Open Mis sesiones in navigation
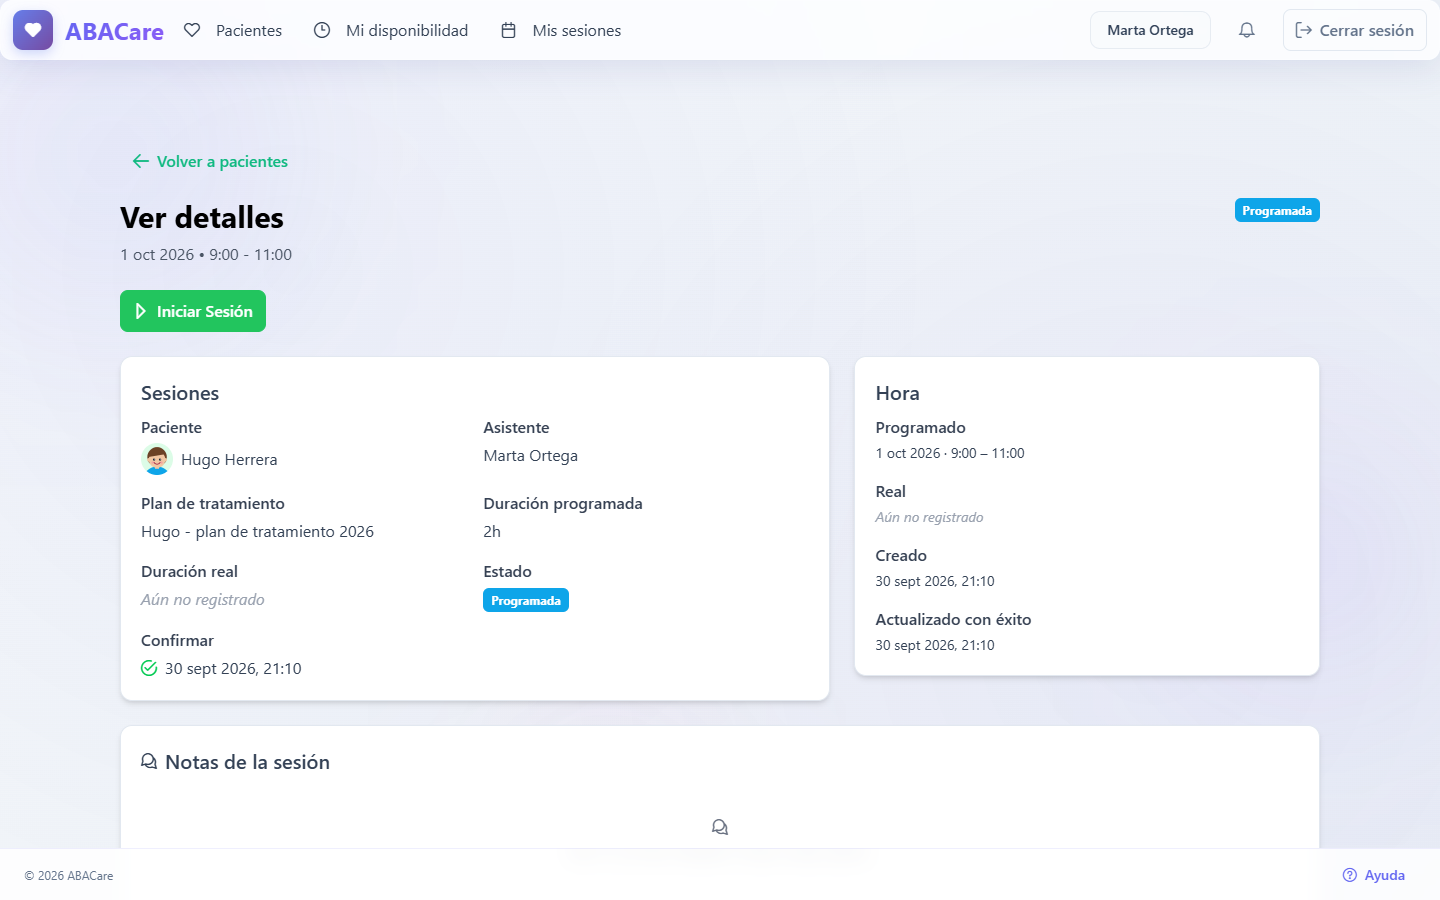This screenshot has height=900, width=1440. (561, 30)
